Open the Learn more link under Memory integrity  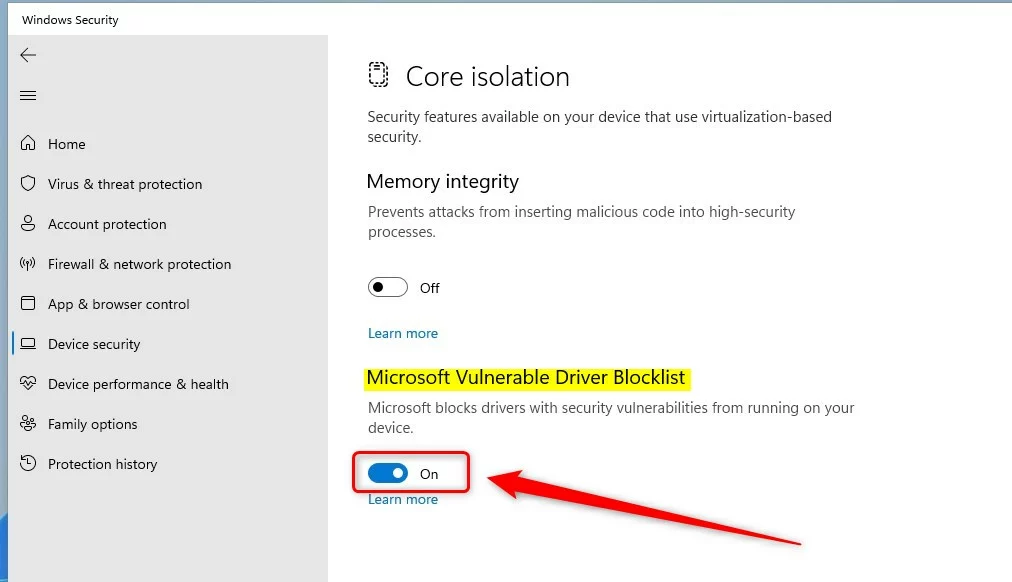403,334
